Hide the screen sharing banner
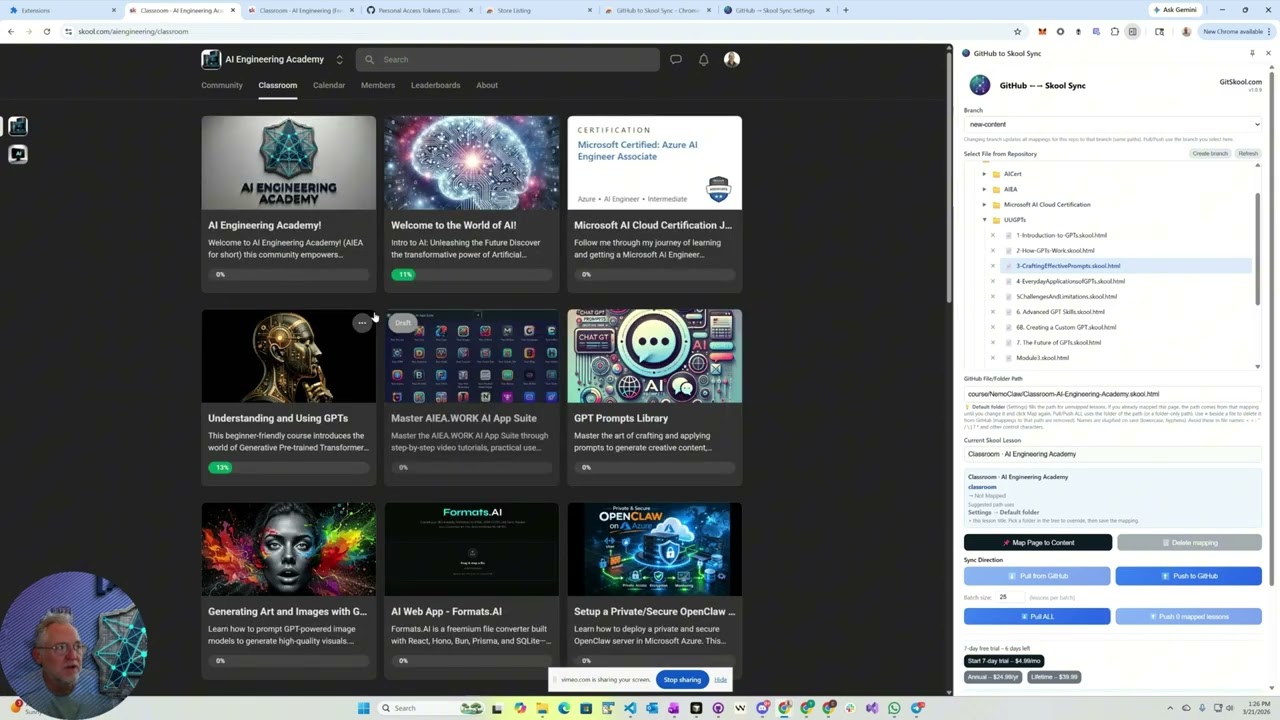 720,680
